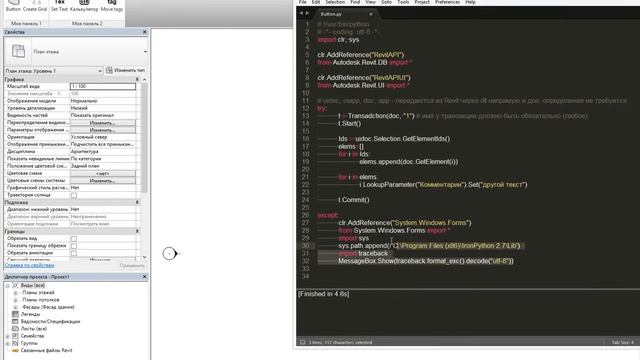
Task: Click Изменить for Переопределения видимости
Action: click(103, 122)
